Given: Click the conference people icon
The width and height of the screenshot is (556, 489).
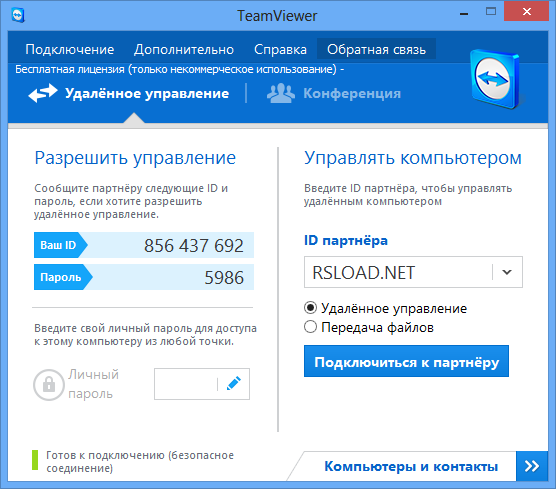Looking at the screenshot, I should (280, 93).
